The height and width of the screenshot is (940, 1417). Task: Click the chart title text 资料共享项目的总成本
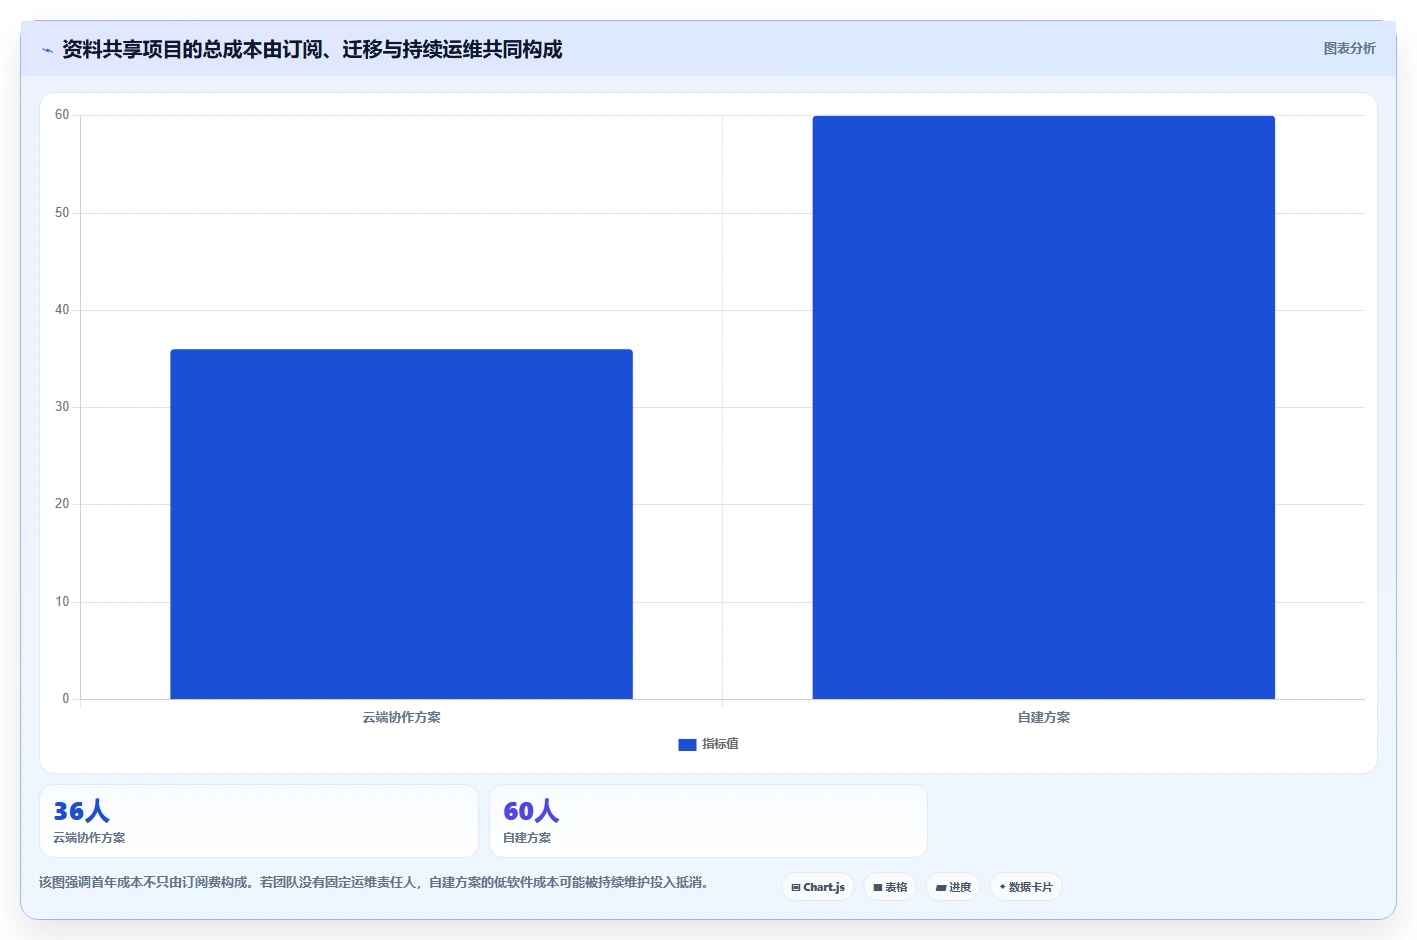pyautogui.click(x=162, y=50)
